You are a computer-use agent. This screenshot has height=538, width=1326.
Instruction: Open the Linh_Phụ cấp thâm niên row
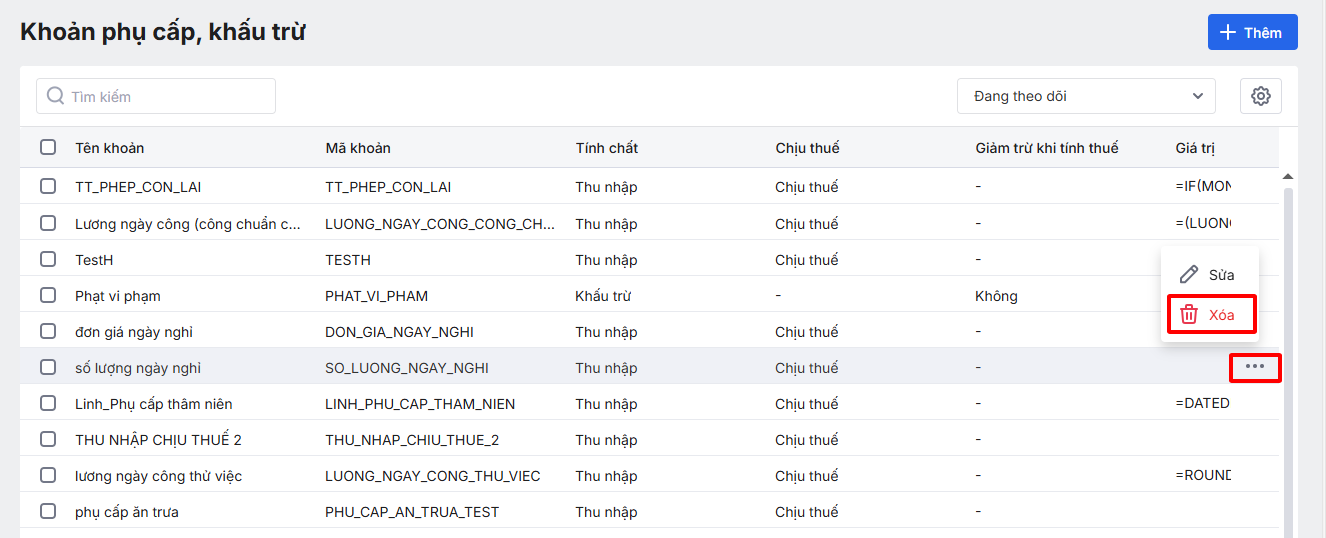(x=154, y=404)
